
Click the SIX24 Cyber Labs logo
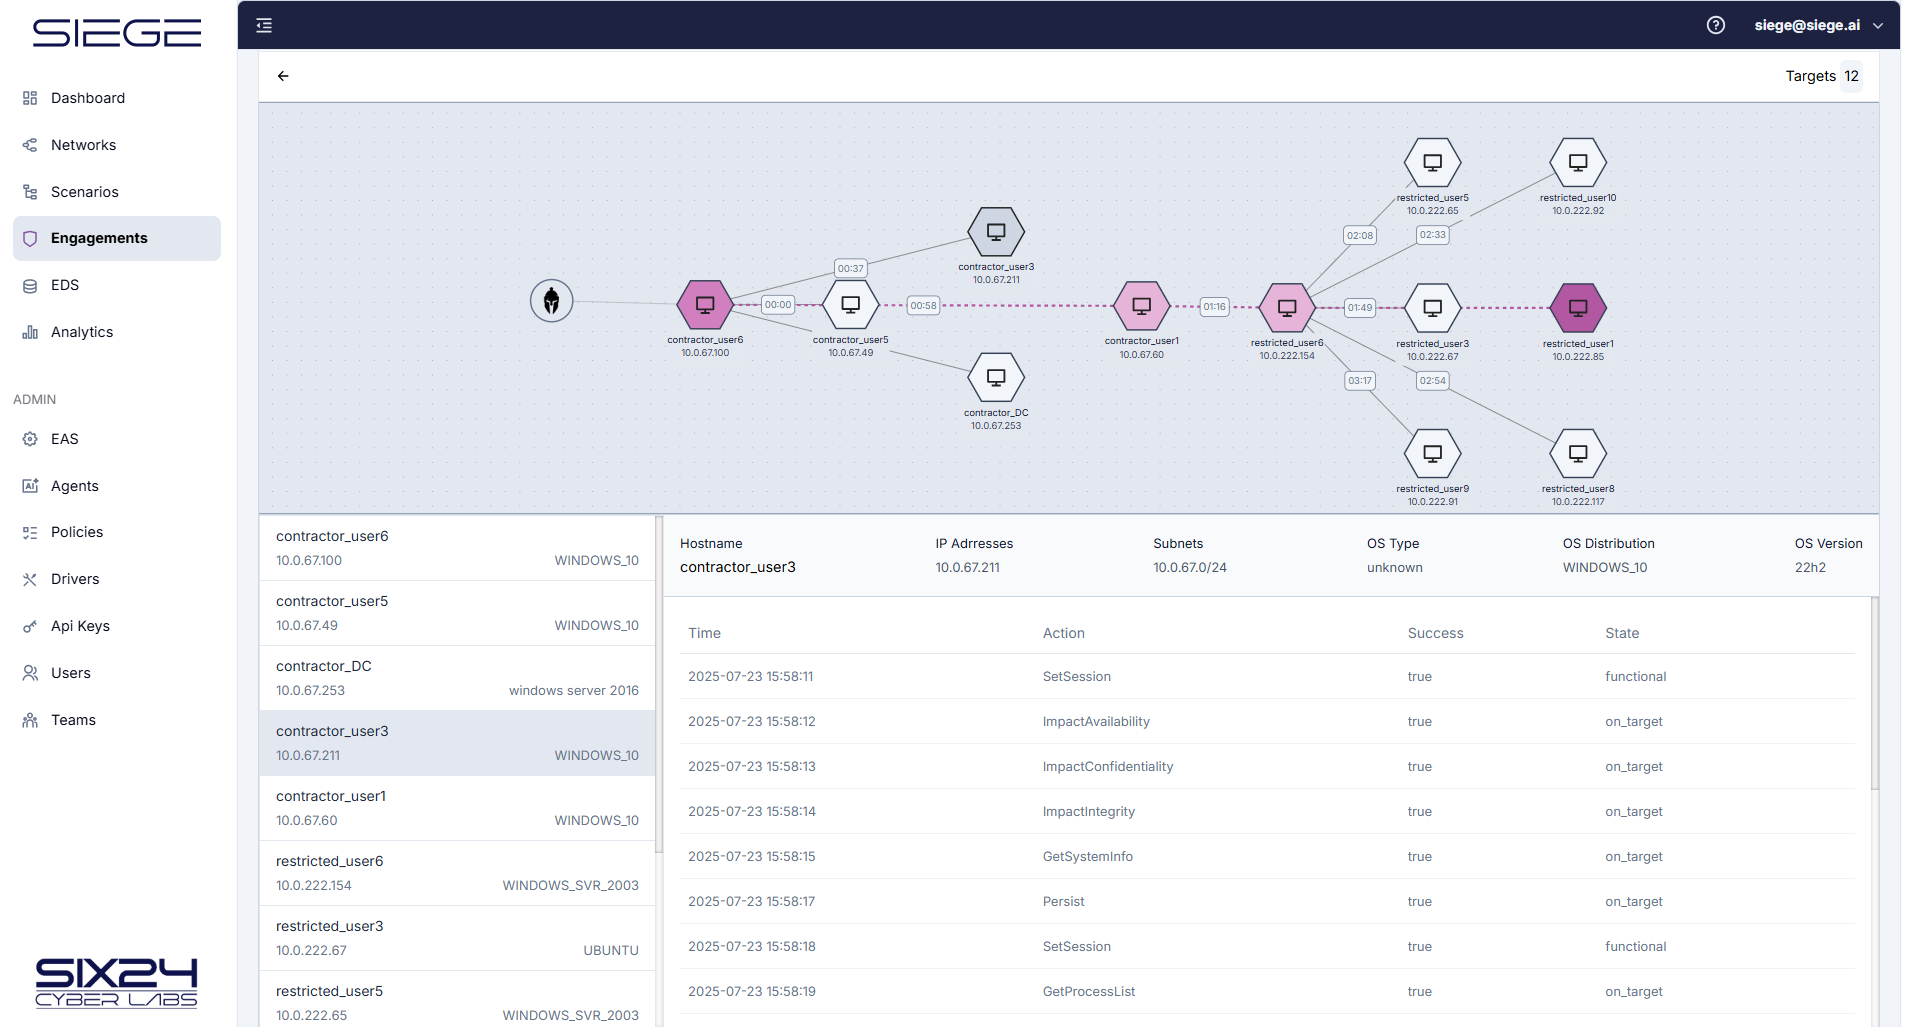pos(115,983)
